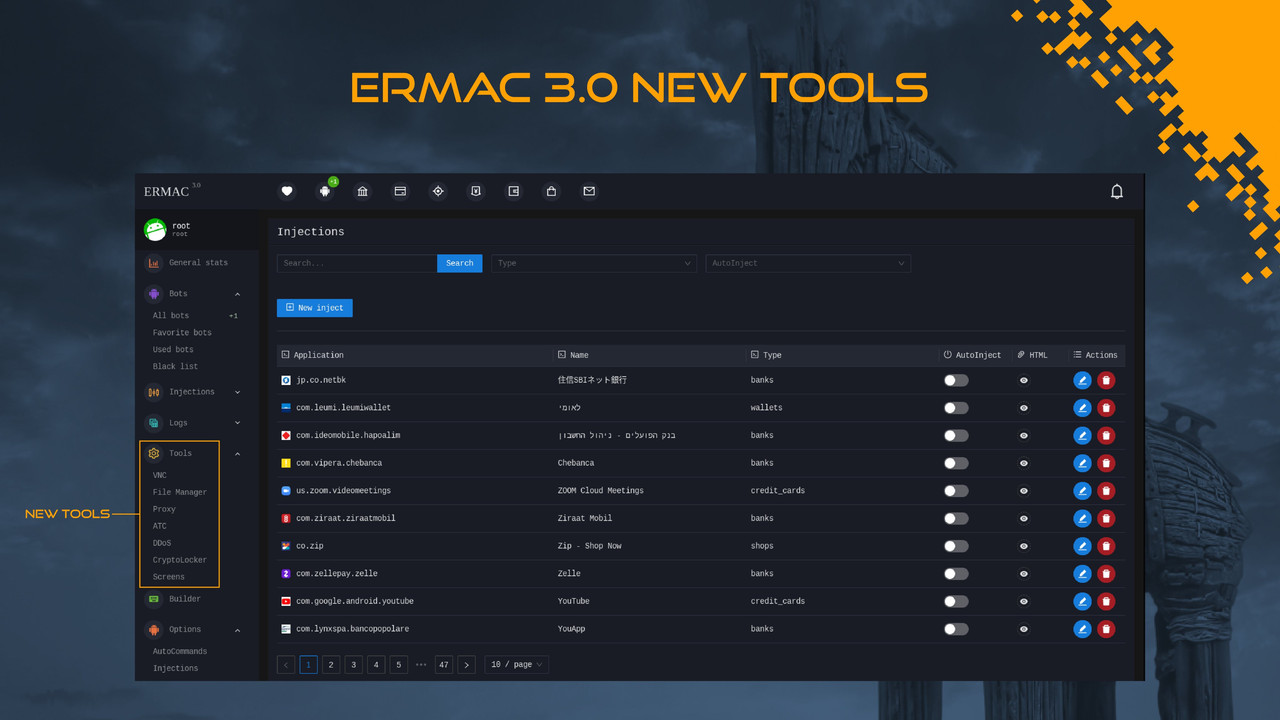Expand the Logs sidebar section
This screenshot has height=720, width=1280.
click(x=237, y=423)
